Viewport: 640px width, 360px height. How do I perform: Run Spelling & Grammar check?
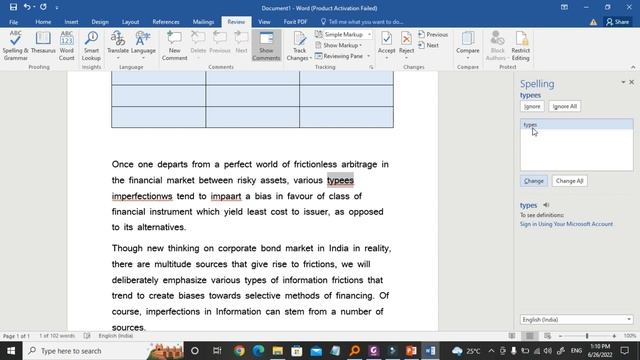click(15, 46)
